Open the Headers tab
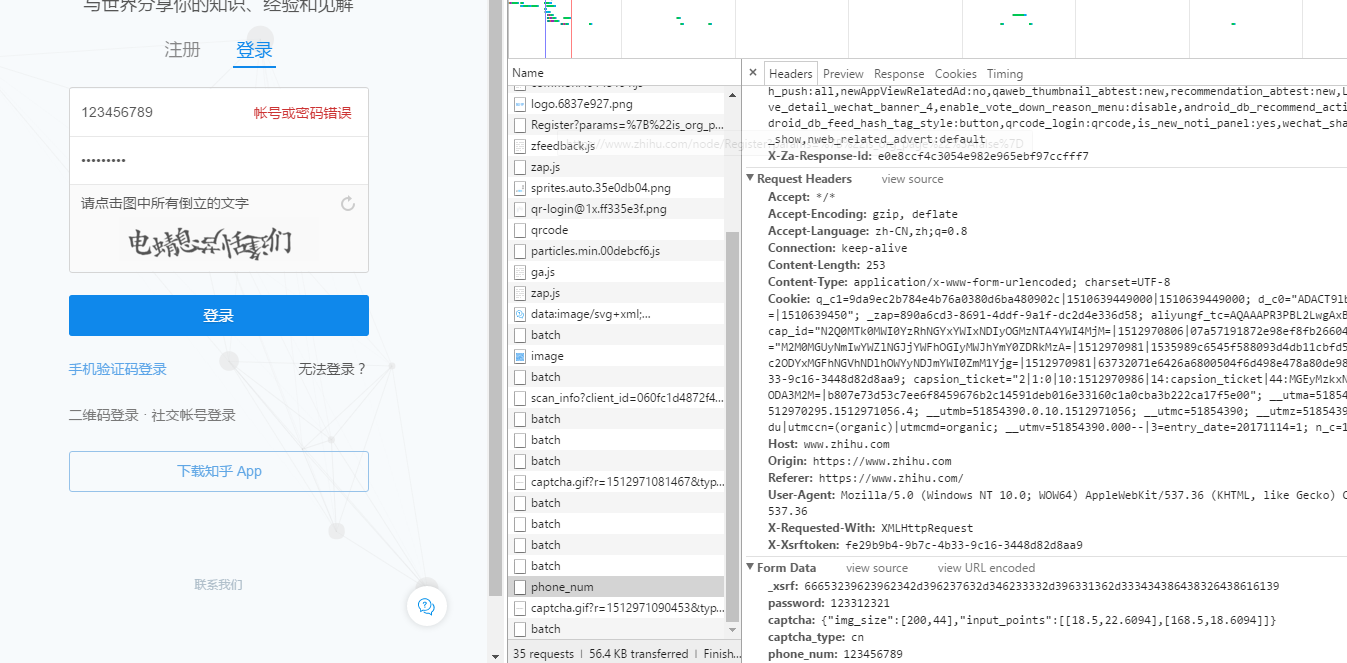This screenshot has width=1347, height=663. coord(791,74)
